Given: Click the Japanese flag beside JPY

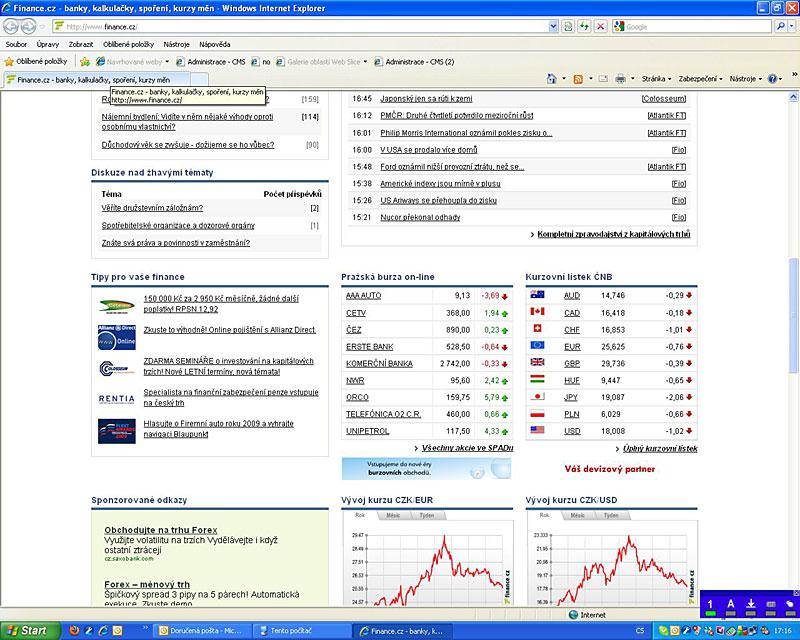Looking at the screenshot, I should point(537,396).
